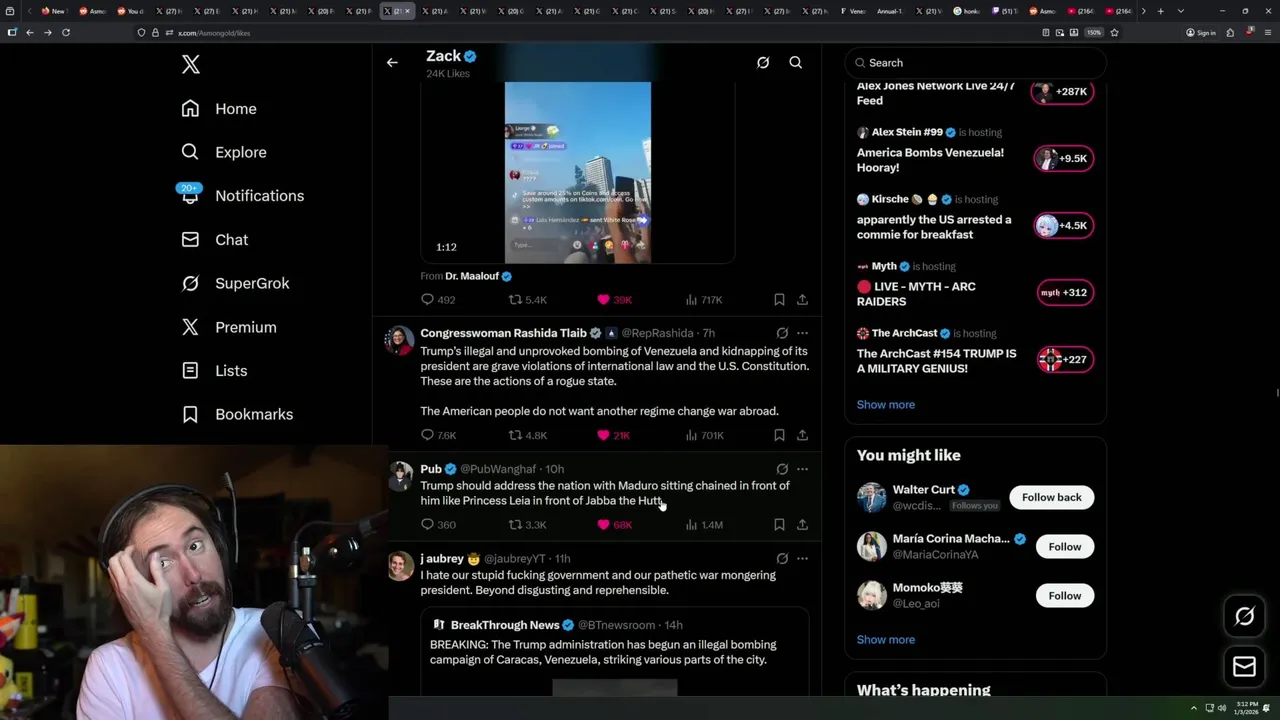The height and width of the screenshot is (720, 1280).
Task: Go back with the profile back arrow
Action: point(392,62)
